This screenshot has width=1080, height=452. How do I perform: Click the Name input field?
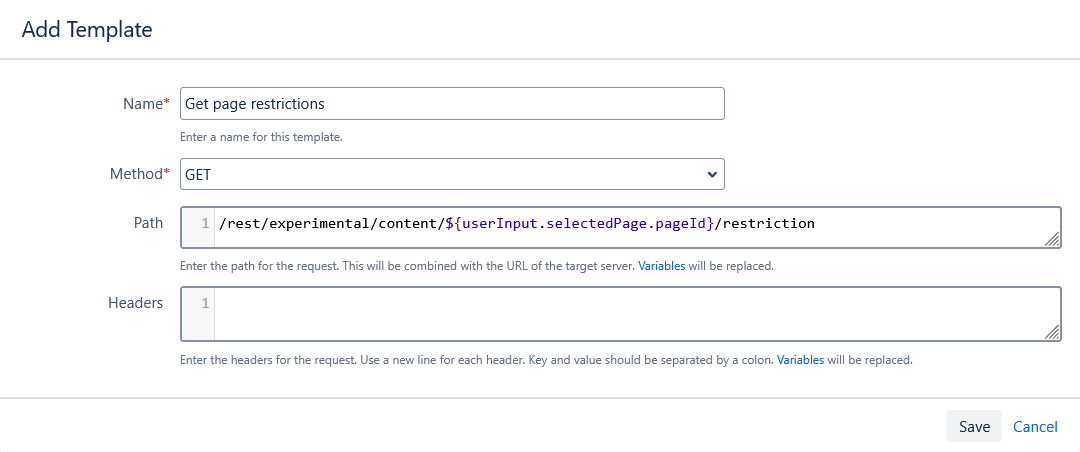[x=452, y=104]
